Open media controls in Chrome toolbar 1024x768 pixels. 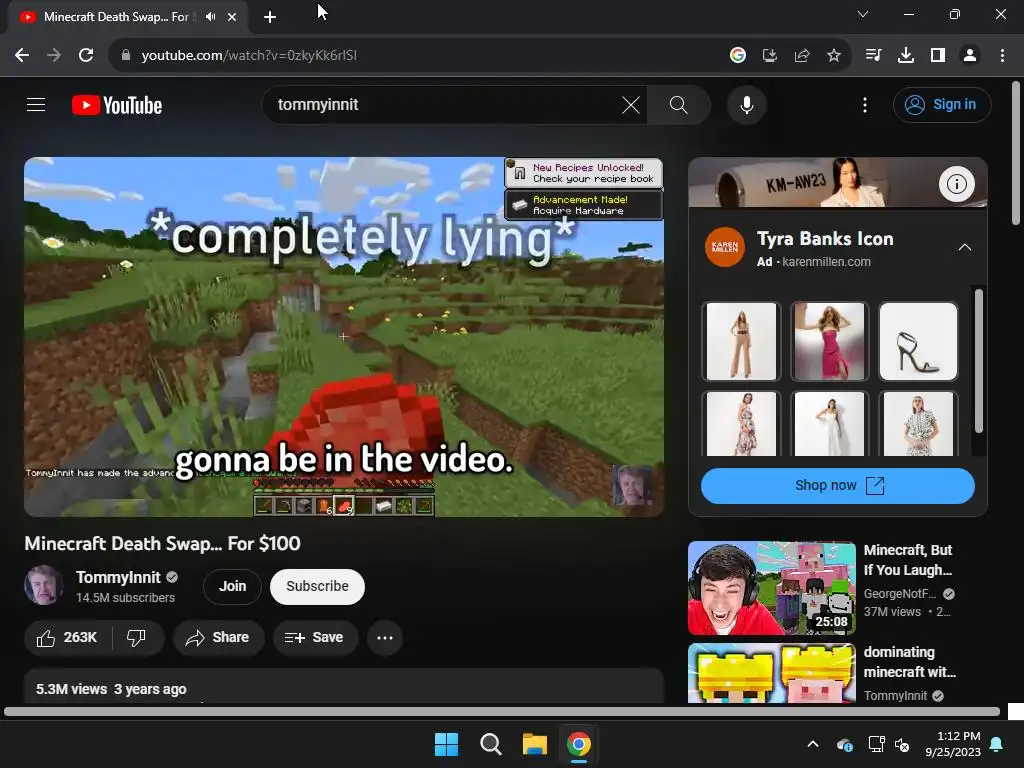[x=873, y=56]
